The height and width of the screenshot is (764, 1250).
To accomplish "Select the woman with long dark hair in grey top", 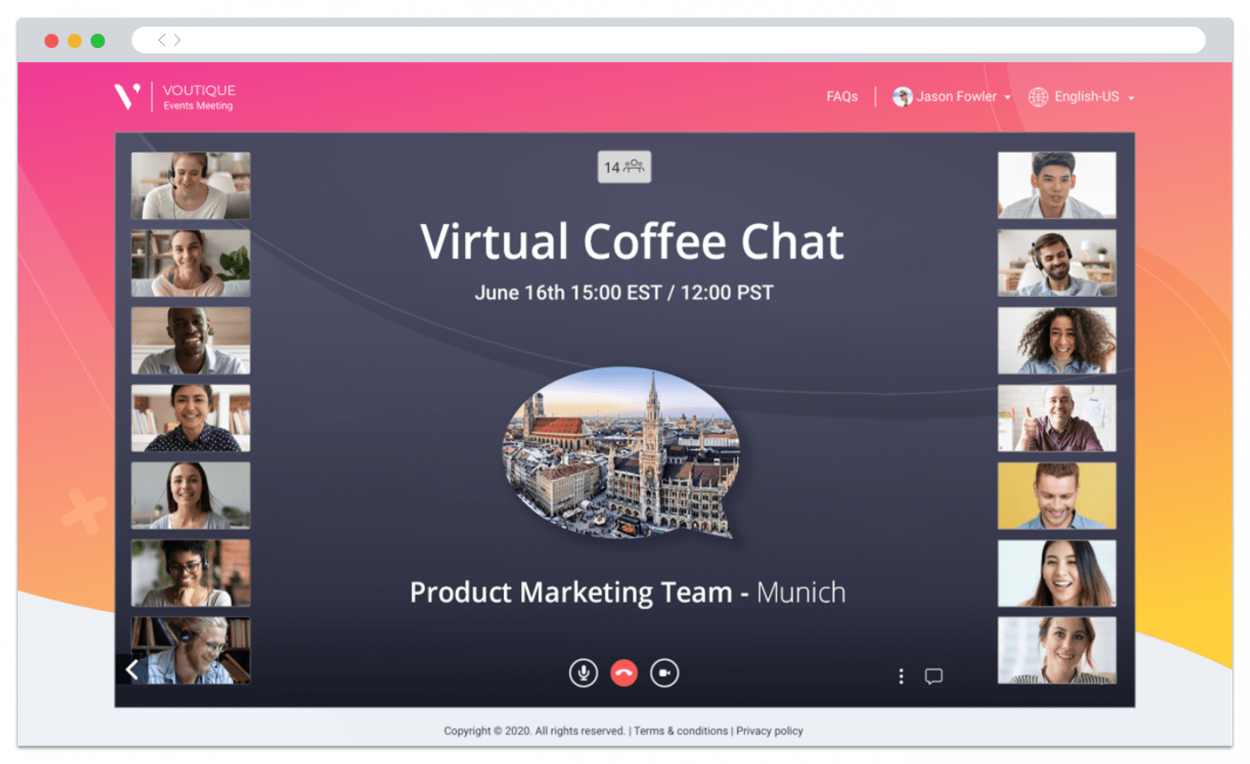I will coord(191,495).
